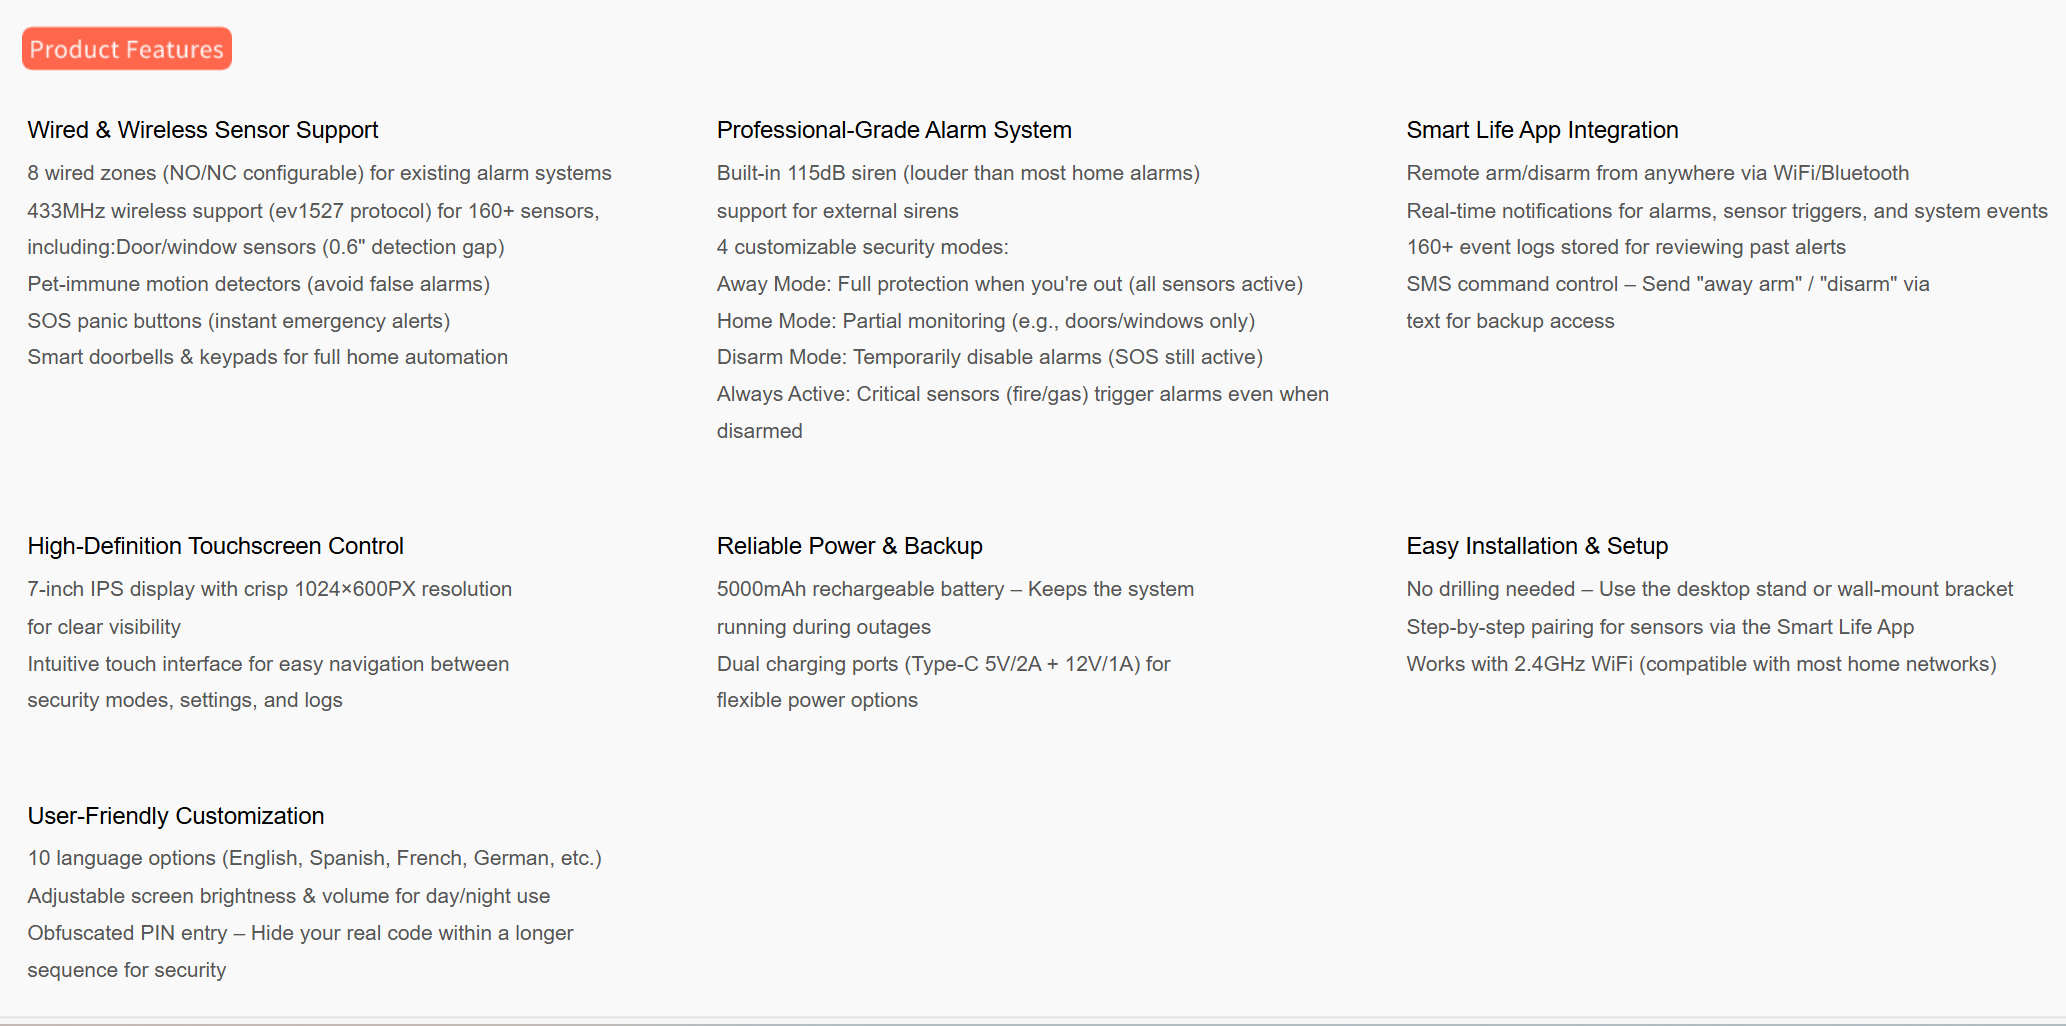Image resolution: width=2066 pixels, height=1026 pixels.
Task: Click the No drilling needed line
Action: (1709, 589)
